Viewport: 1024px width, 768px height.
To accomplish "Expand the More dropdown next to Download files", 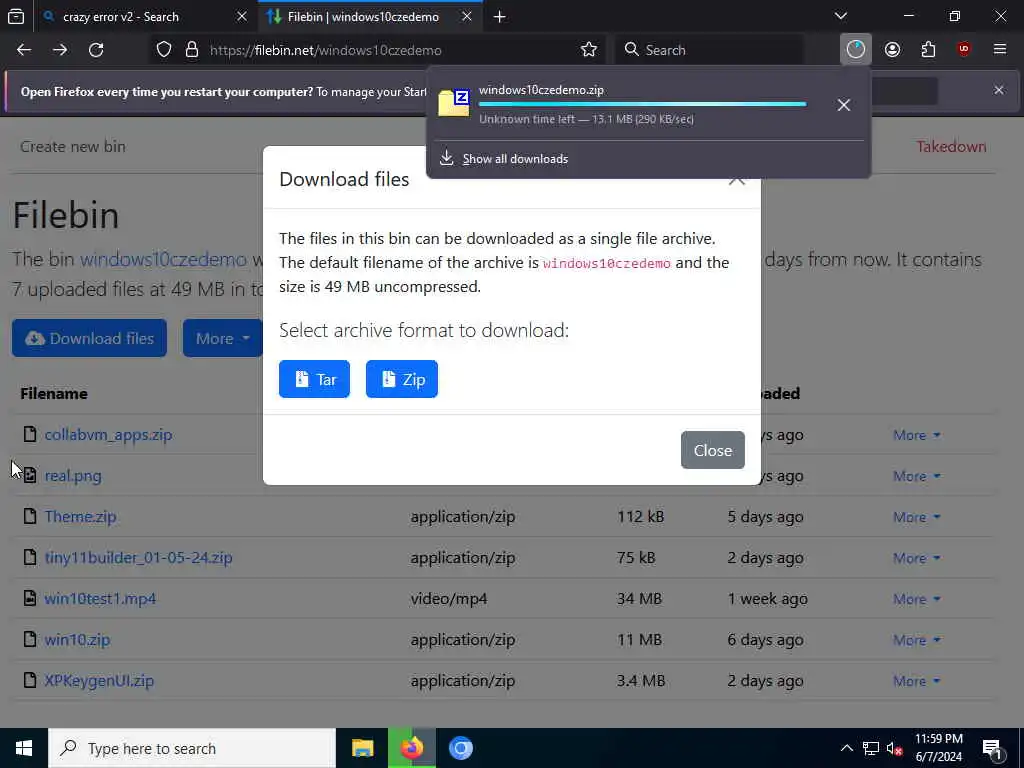I will click(x=223, y=338).
